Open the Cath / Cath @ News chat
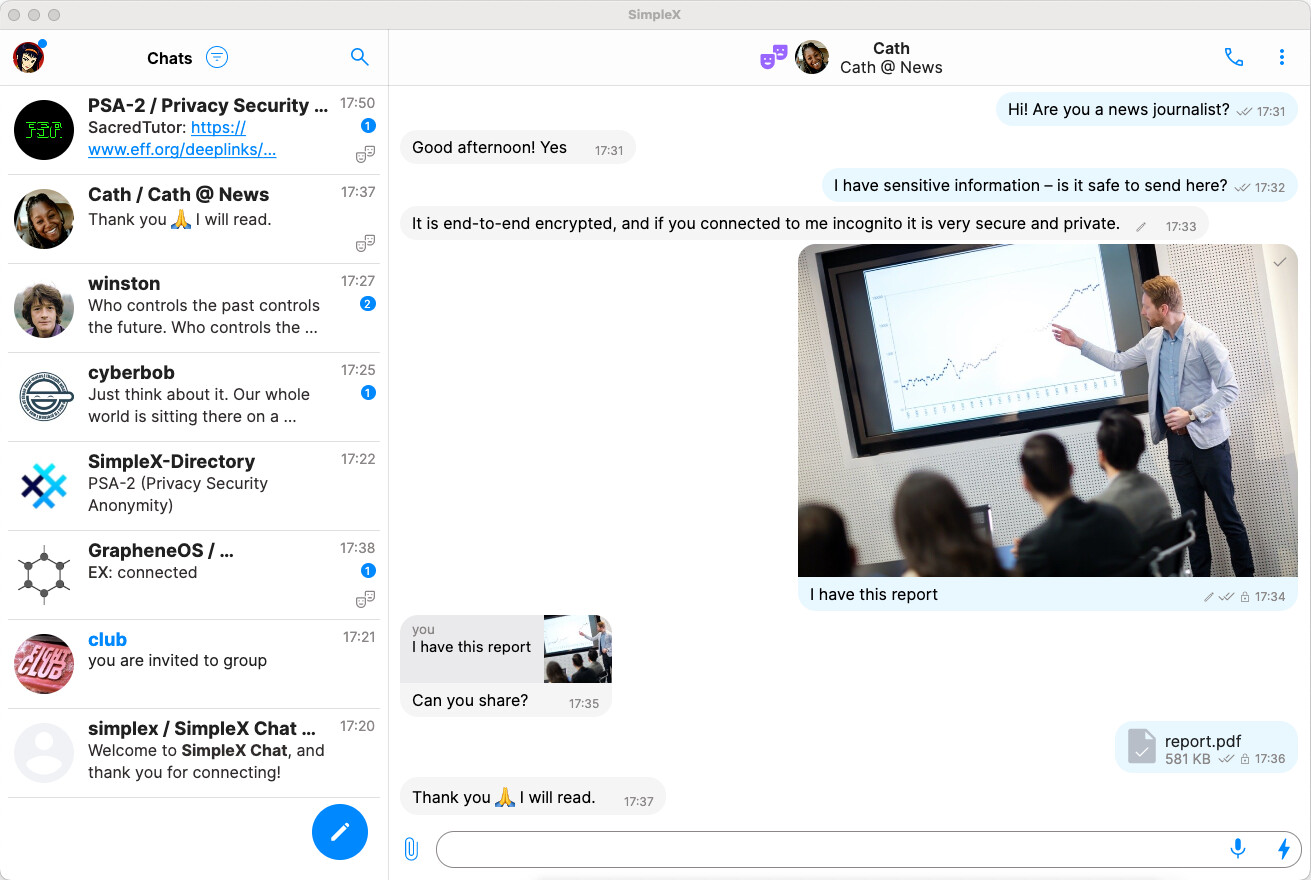 (194, 219)
